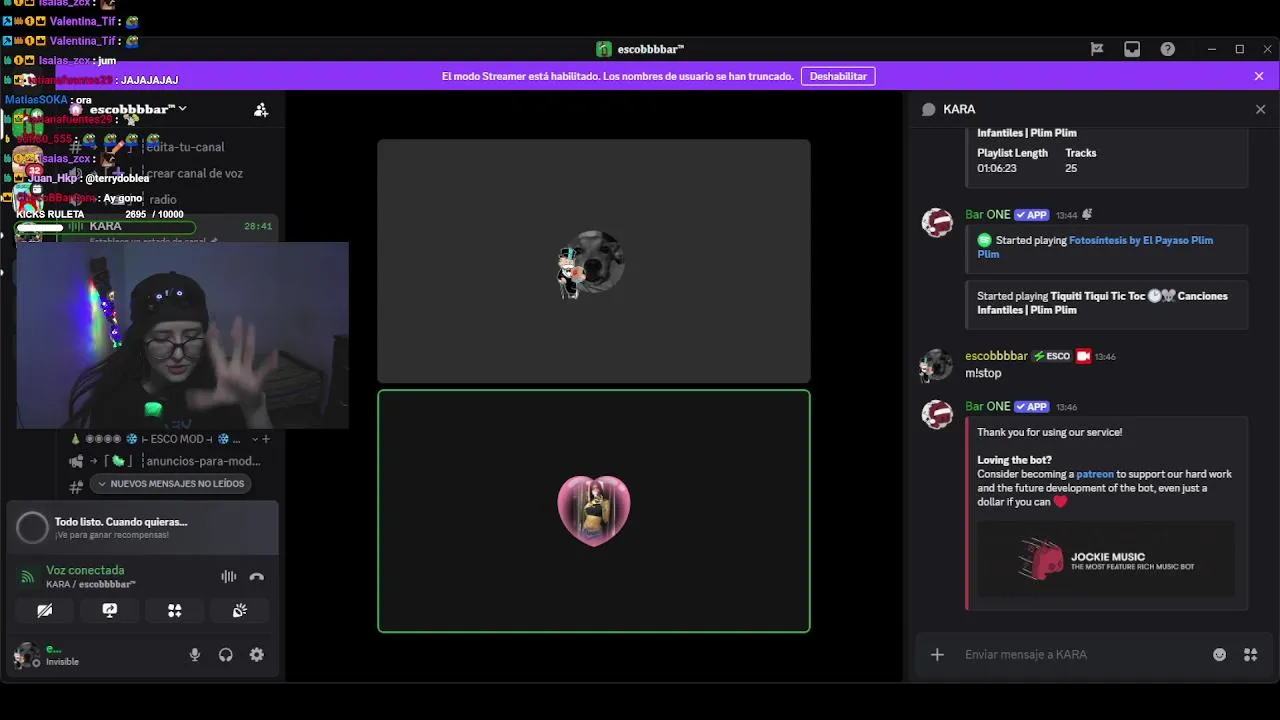Open the Quests flag icon in title bar
Screen dimensions: 1280x720
(1096, 49)
